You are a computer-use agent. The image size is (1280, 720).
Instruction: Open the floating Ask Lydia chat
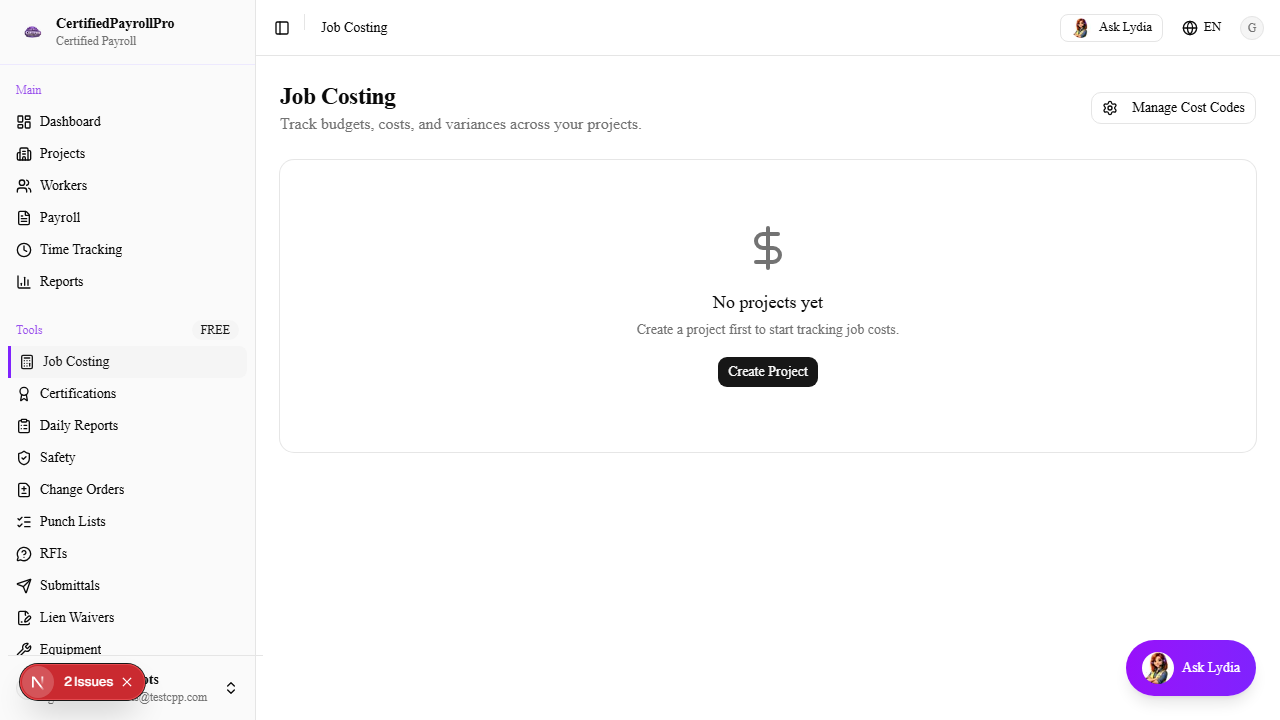click(1190, 667)
